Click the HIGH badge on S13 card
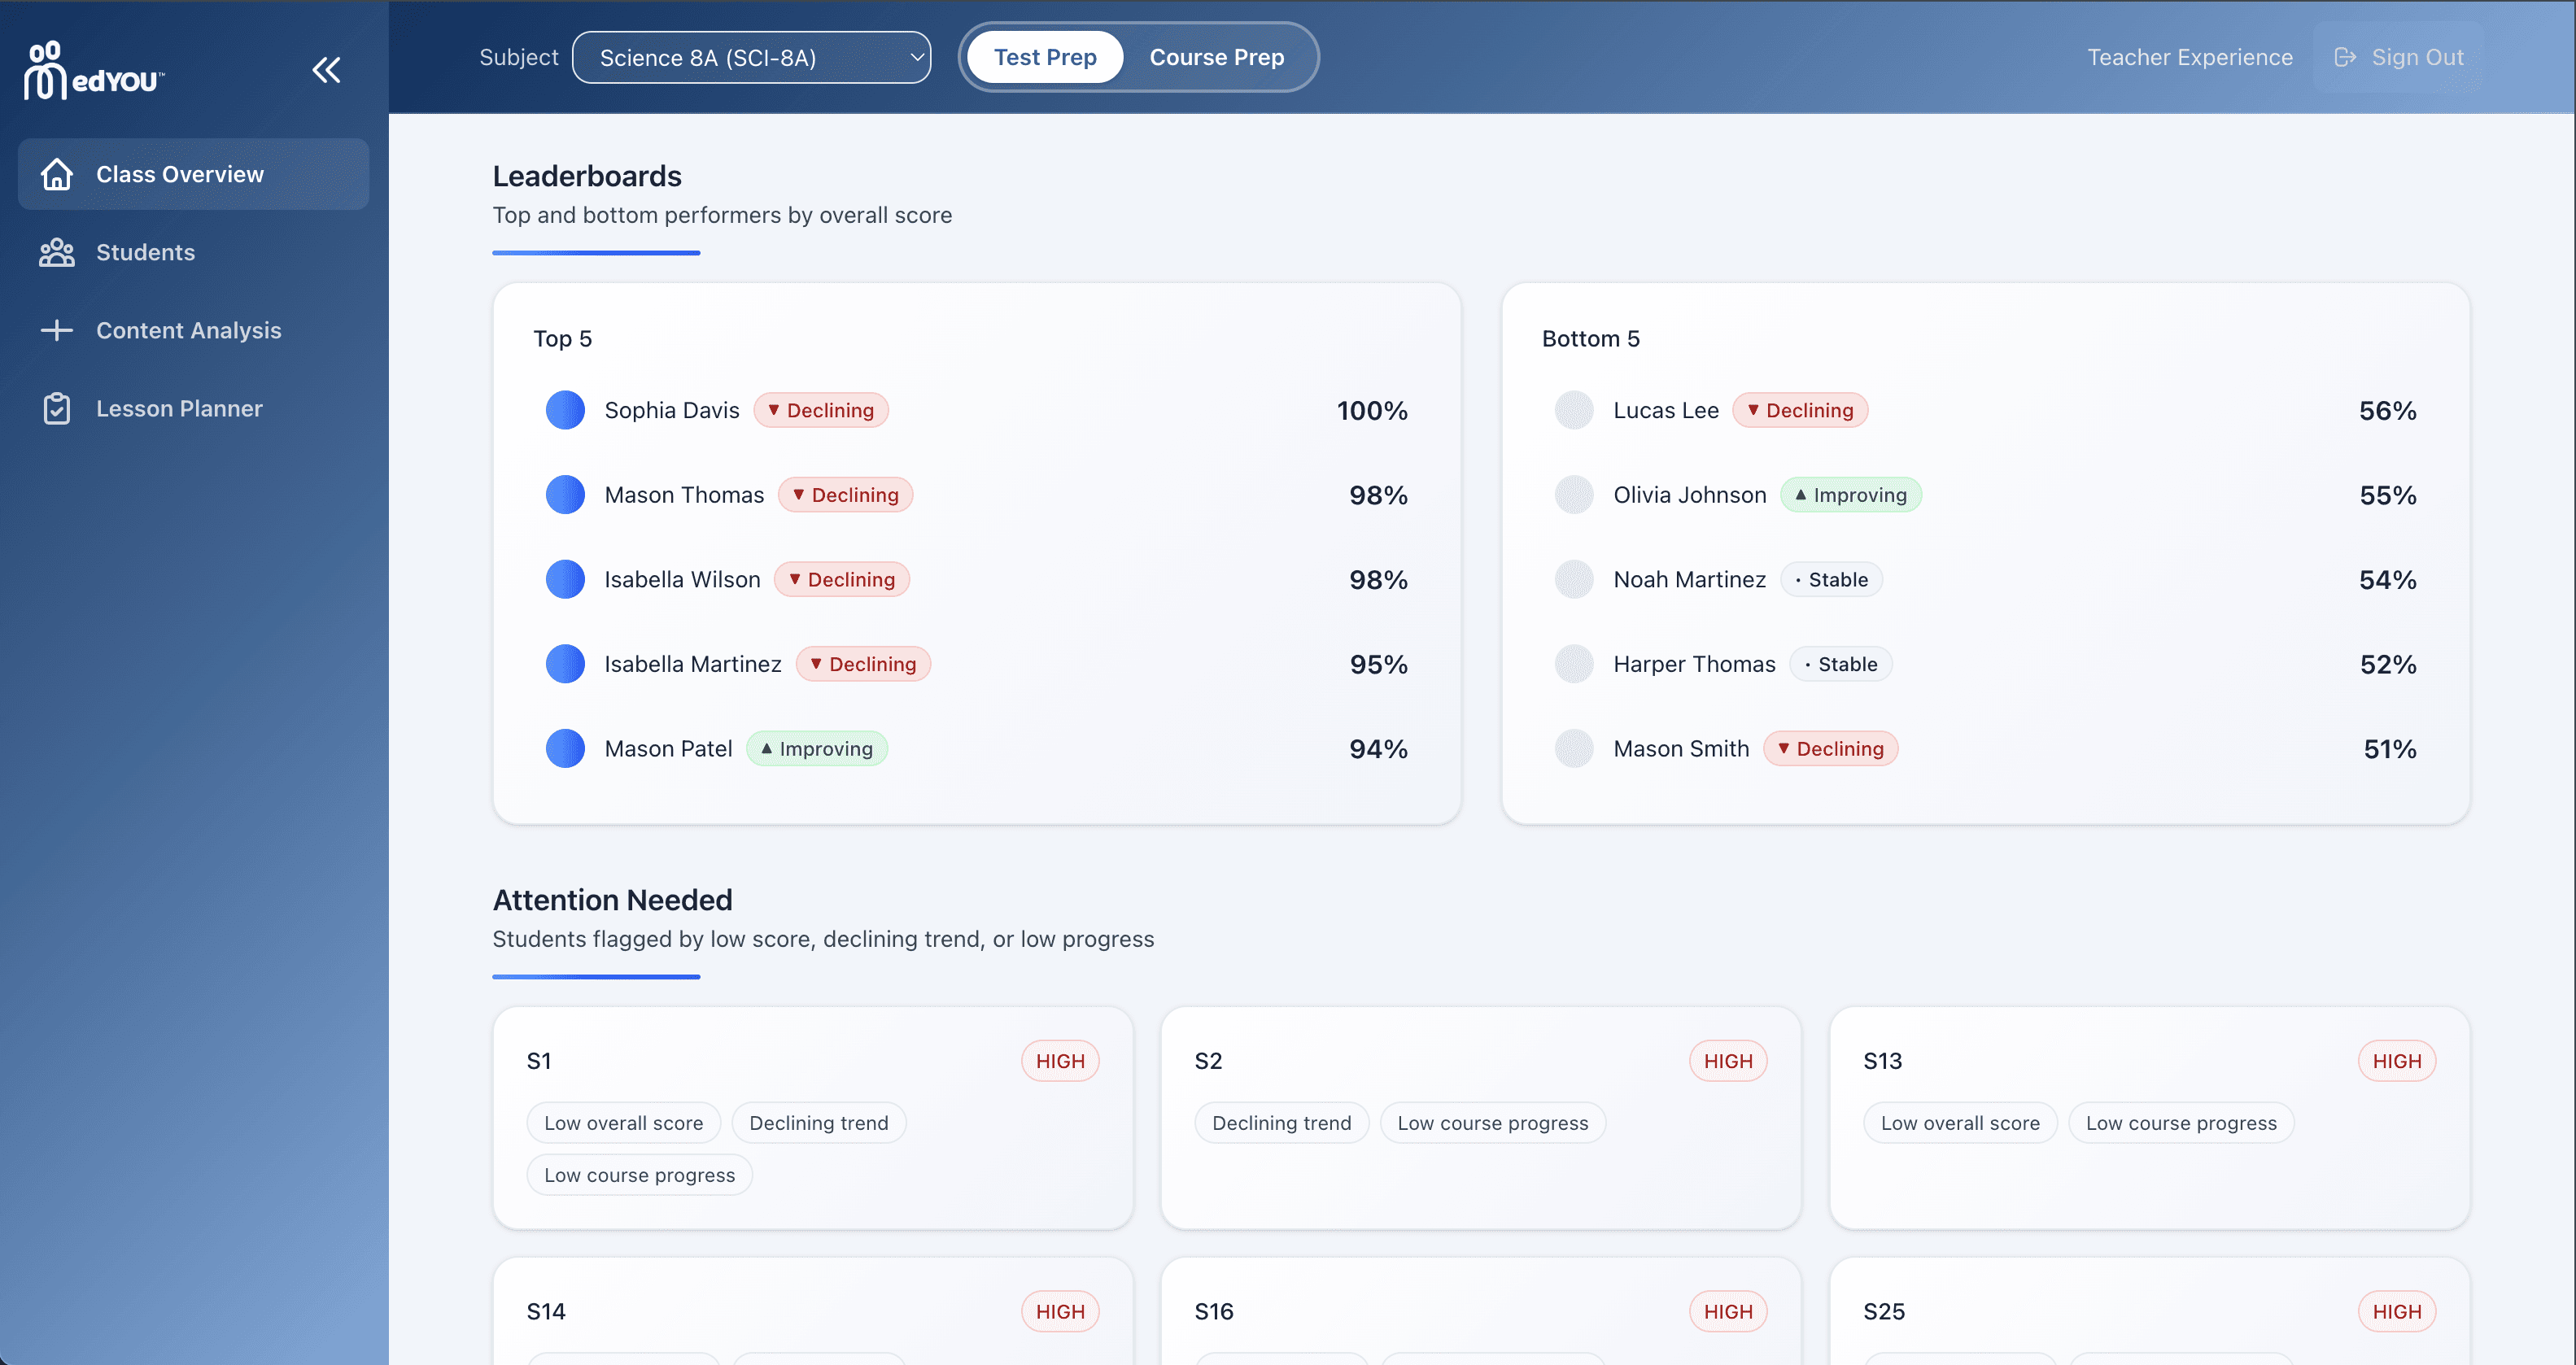Viewport: 2576px width, 1365px height. pyautogui.click(x=2396, y=1061)
